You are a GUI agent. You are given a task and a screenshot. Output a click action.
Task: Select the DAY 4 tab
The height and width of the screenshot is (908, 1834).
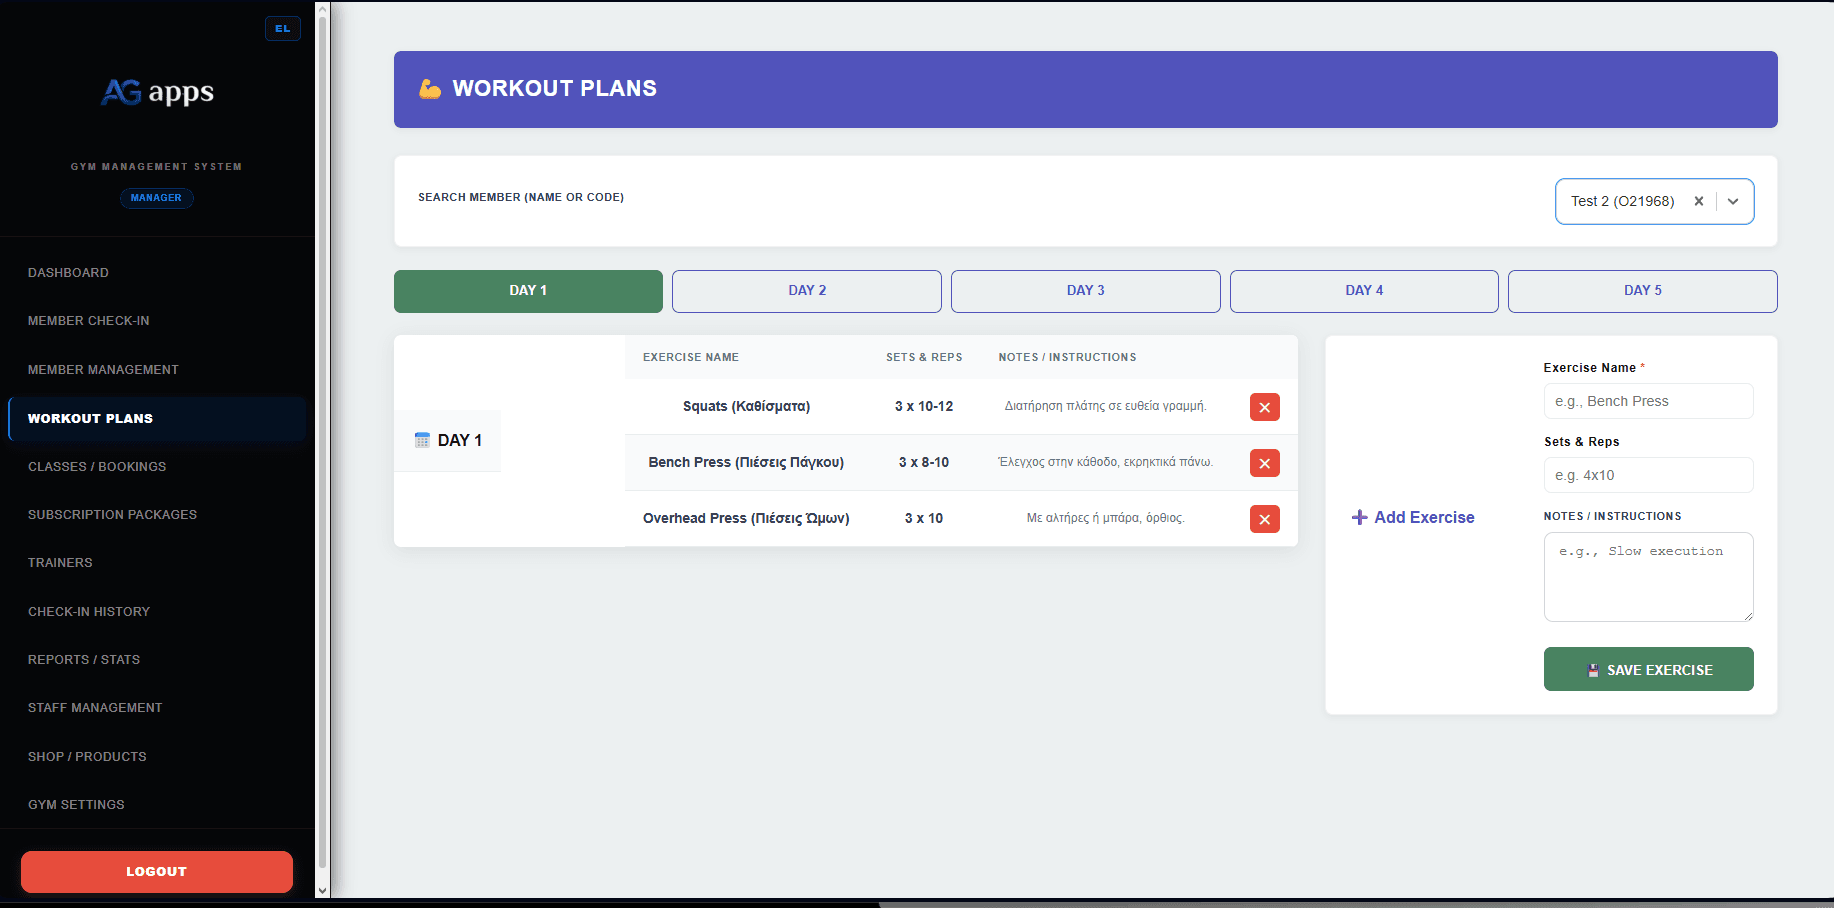point(1363,291)
